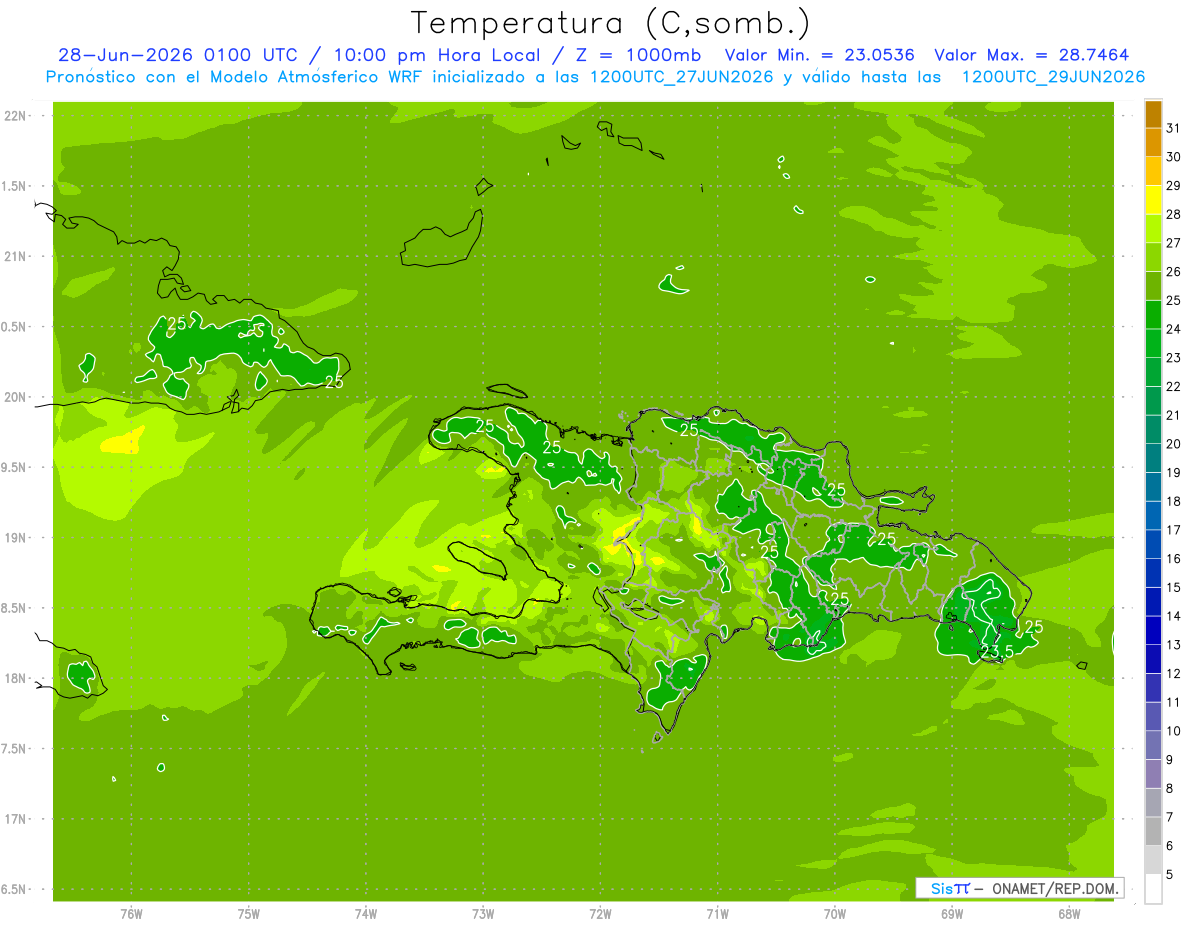Image resolution: width=1200 pixels, height=927 pixels.
Task: Click the "23.5" contour label
Action: tap(997, 651)
